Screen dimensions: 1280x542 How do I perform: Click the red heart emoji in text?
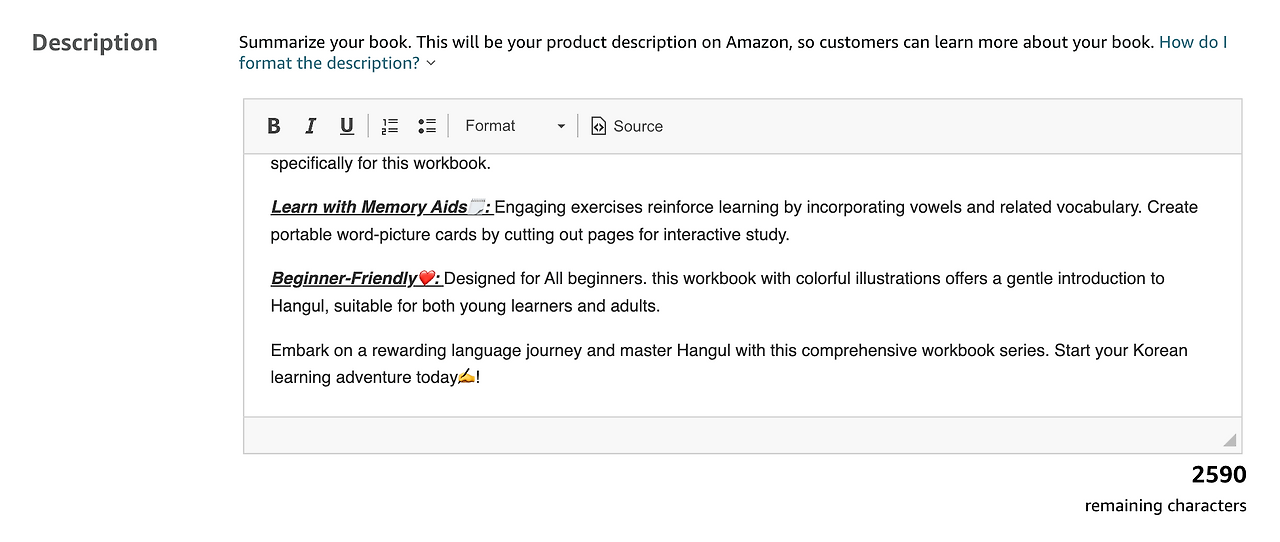pyautogui.click(x=427, y=278)
